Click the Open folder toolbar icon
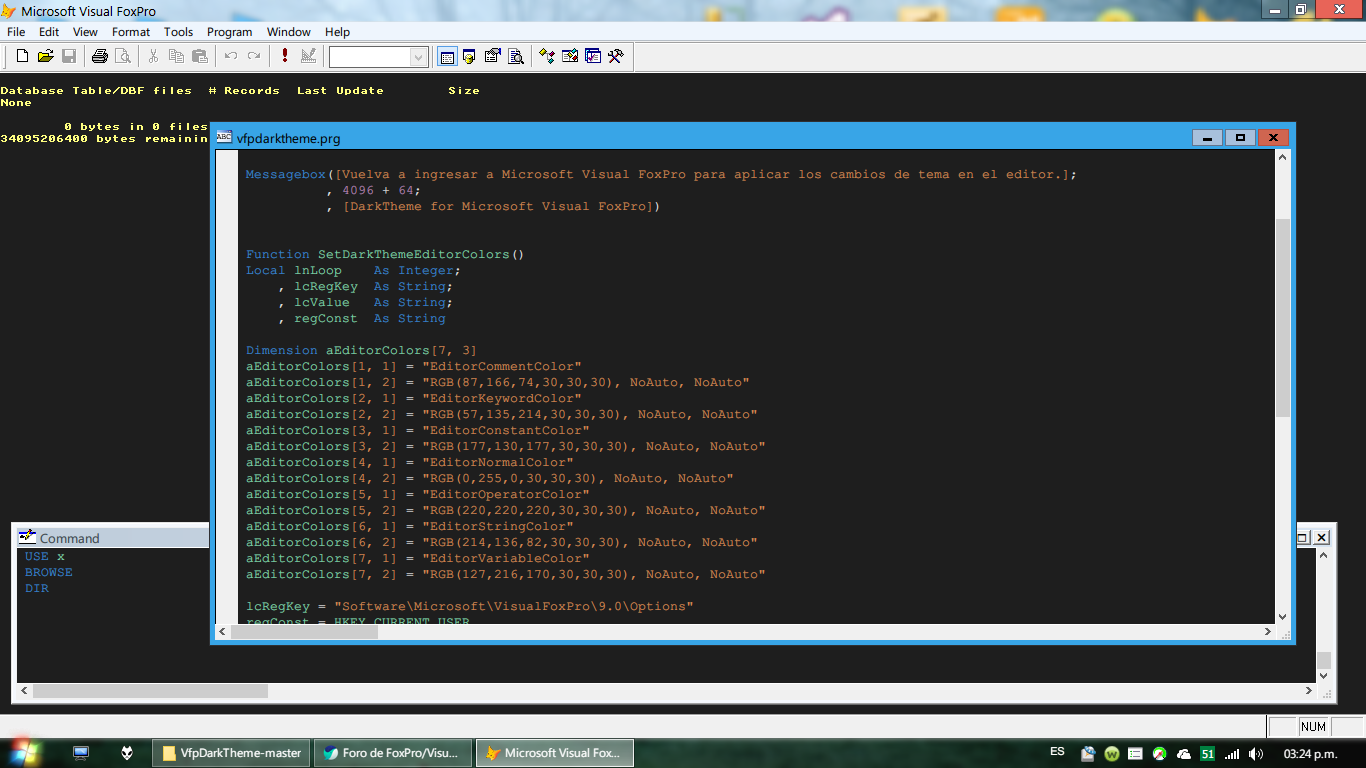Viewport: 1366px width, 768px height. click(46, 57)
